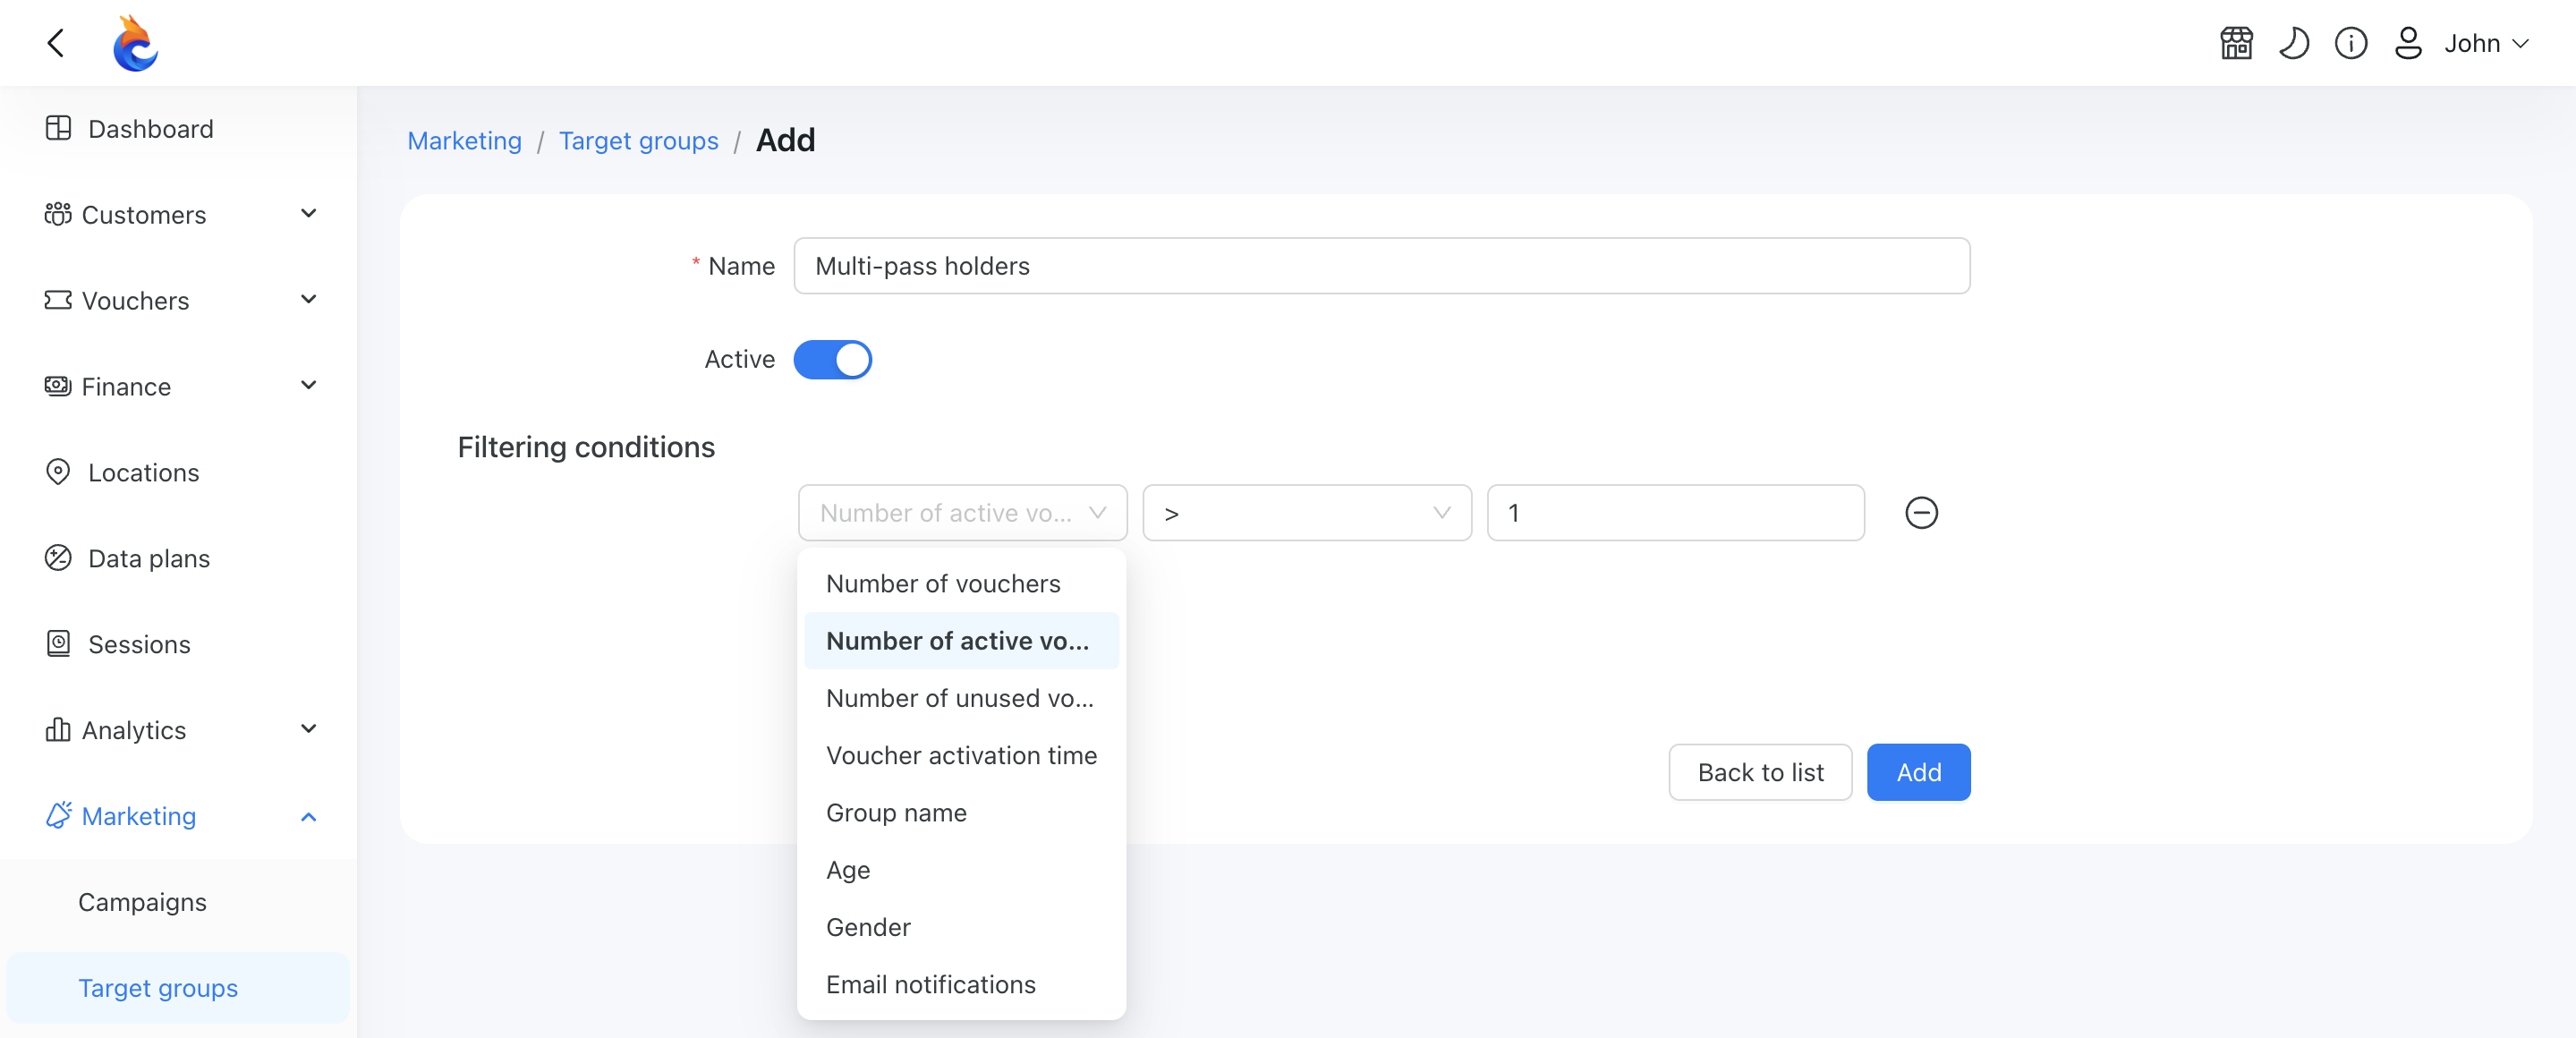Select Group name option
Screen dimensions: 2576x1038
pos(961,813)
